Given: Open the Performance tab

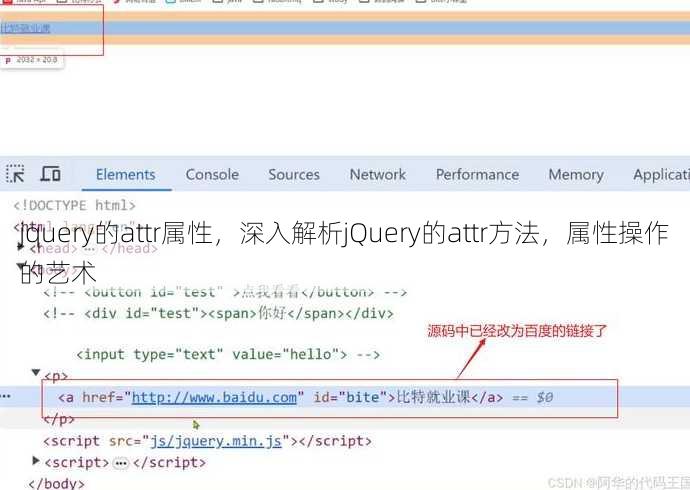Looking at the screenshot, I should pos(477,175).
